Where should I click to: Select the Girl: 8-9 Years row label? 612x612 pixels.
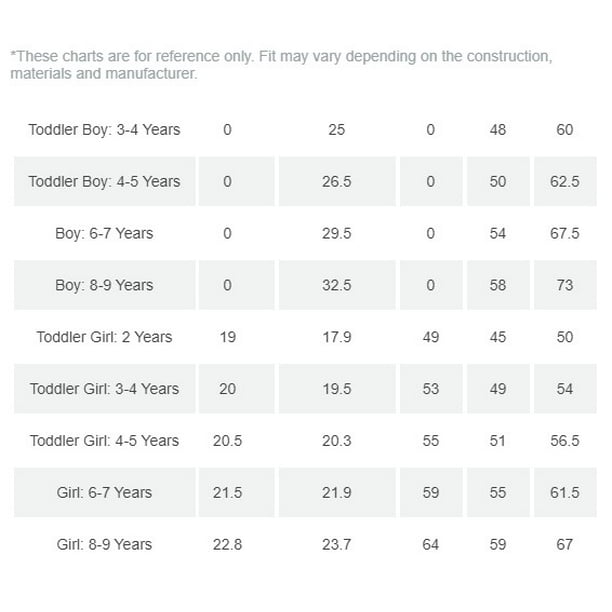(x=104, y=544)
